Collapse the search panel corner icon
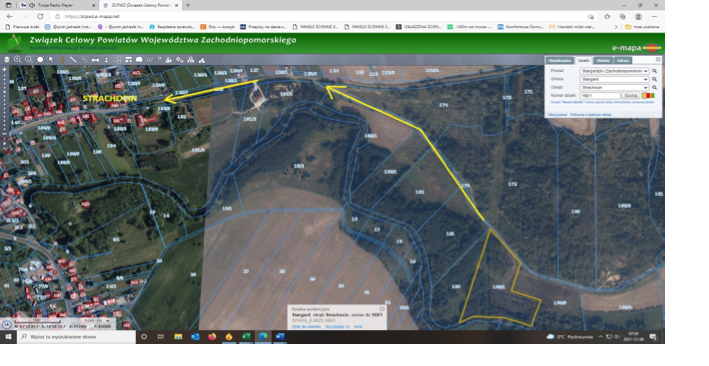Screen dimensions: 709x366 pos(658,59)
